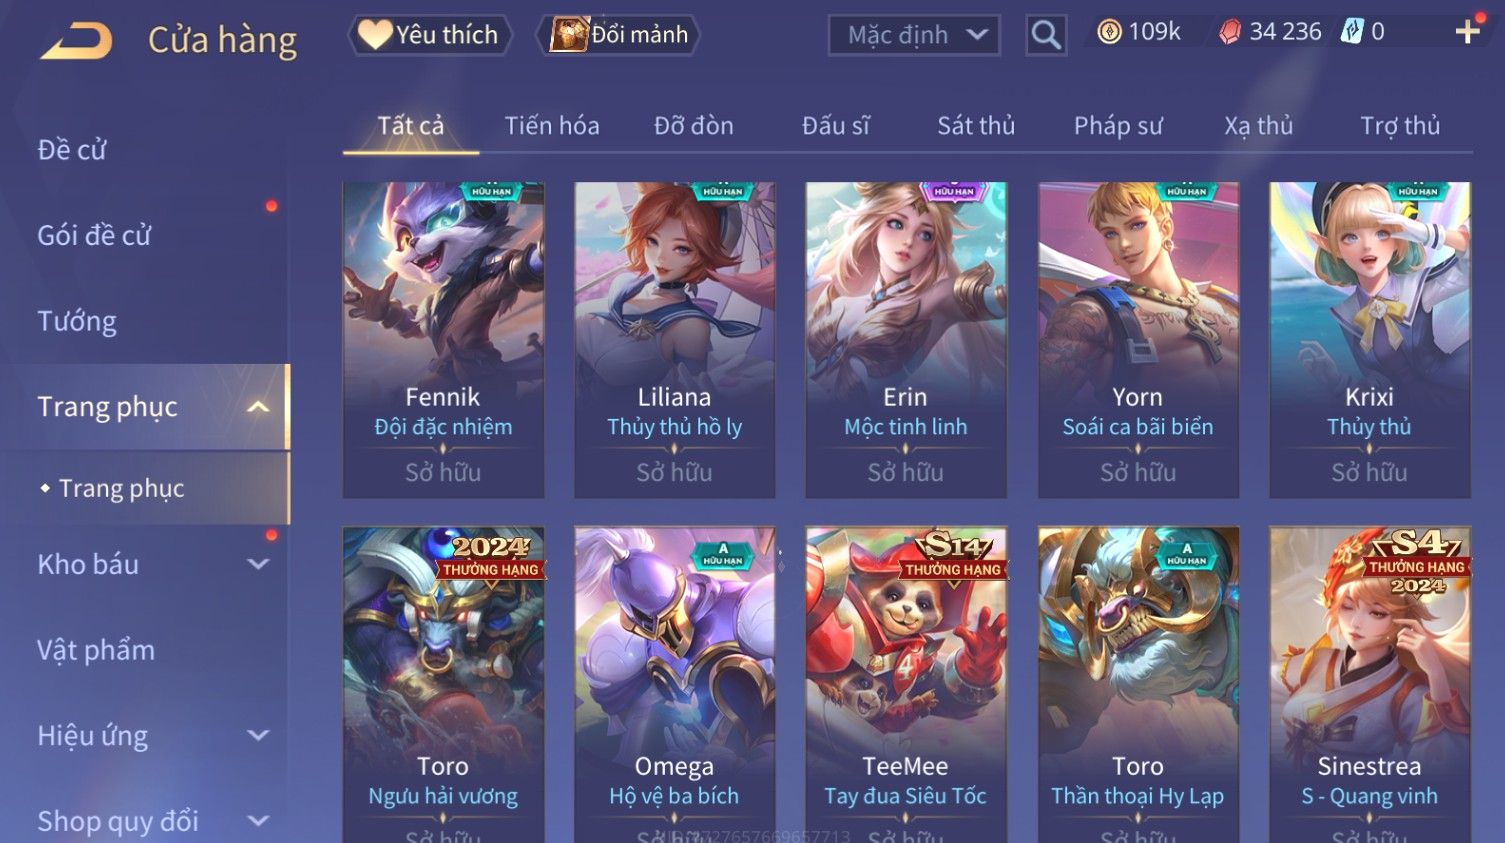This screenshot has width=1505, height=843.
Task: Open the Mặc định sort dropdown
Action: click(914, 35)
